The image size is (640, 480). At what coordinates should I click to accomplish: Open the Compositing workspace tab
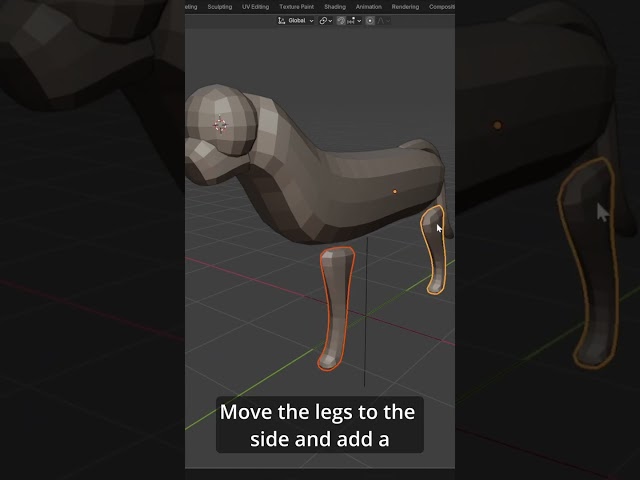pyautogui.click(x=442, y=7)
